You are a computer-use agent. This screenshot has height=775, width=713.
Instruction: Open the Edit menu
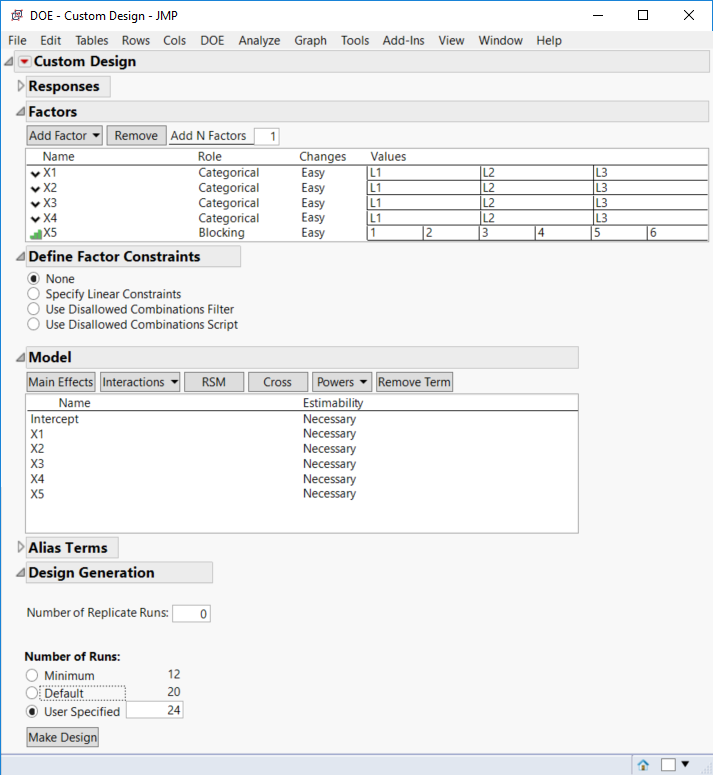(x=50, y=41)
